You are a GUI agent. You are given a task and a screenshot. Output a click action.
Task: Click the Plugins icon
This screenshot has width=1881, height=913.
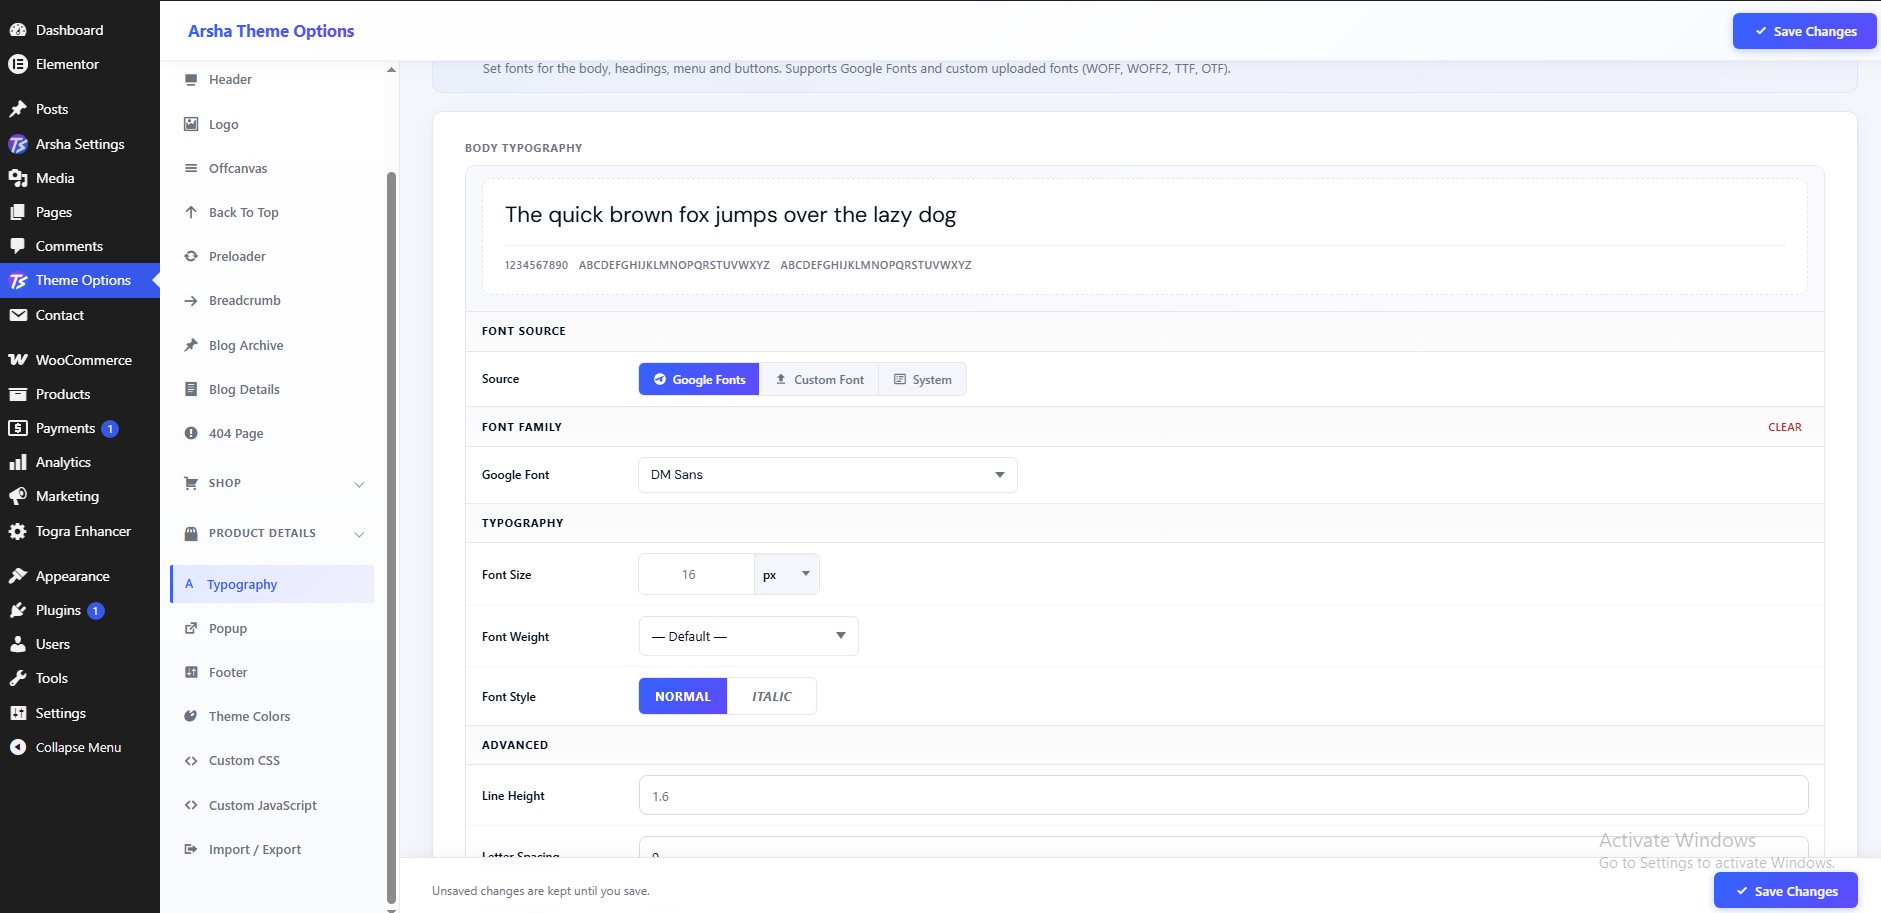click(x=18, y=610)
